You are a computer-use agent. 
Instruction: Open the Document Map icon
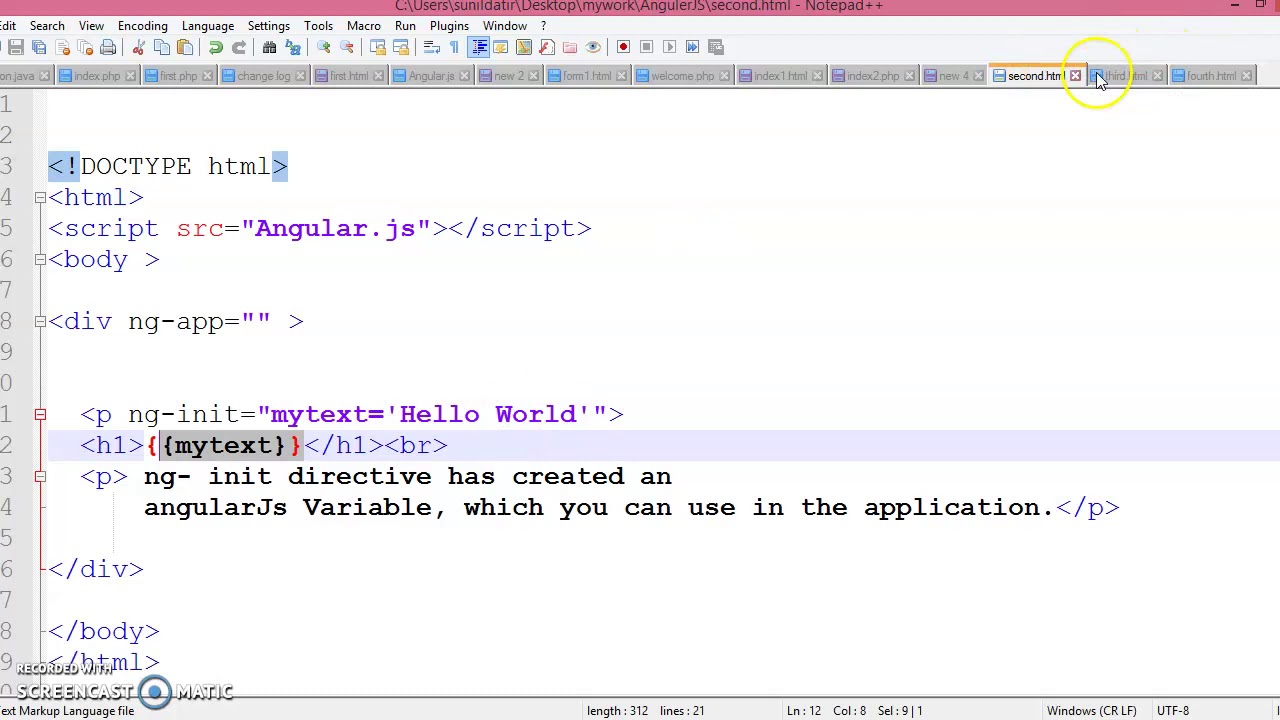[x=523, y=47]
